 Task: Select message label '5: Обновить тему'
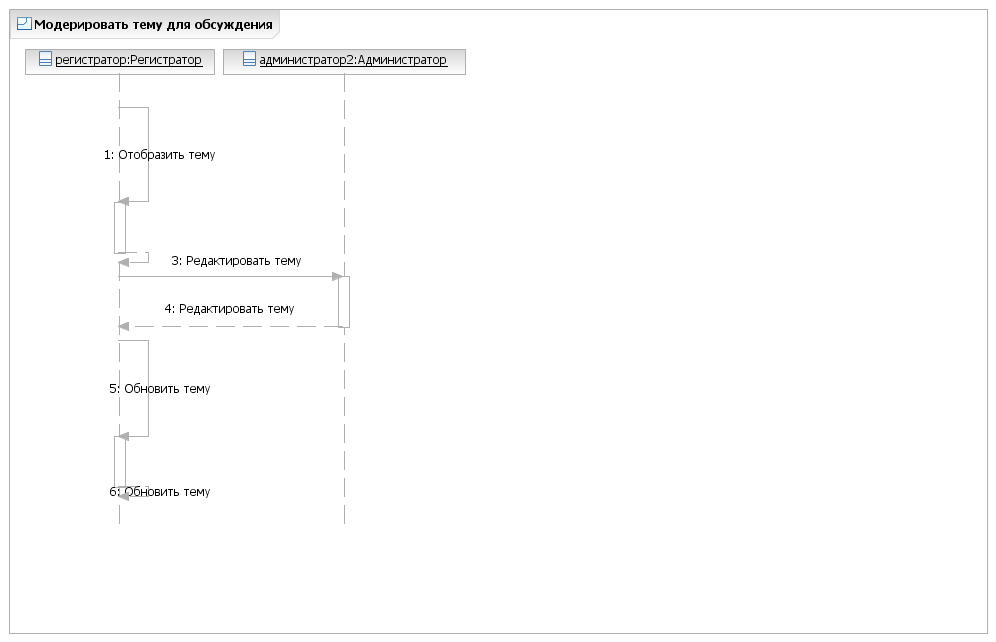[159, 389]
